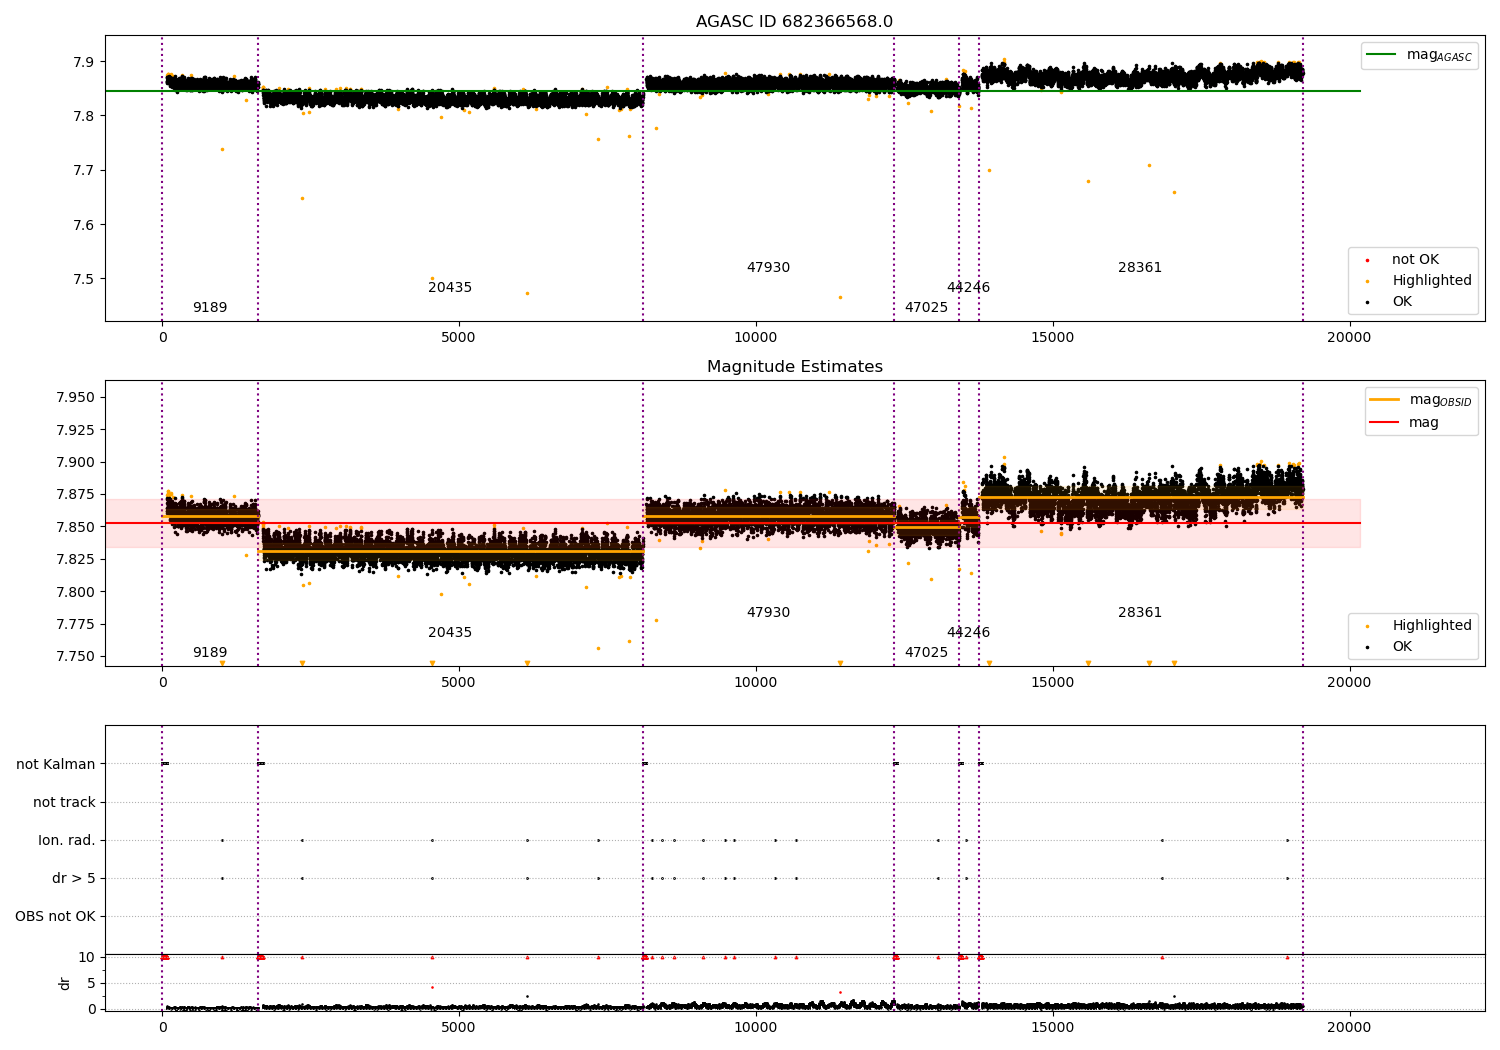Image resolution: width=1500 pixels, height=1050 pixels.
Task: Click the y-axis tick 7.900
Action: (75, 463)
